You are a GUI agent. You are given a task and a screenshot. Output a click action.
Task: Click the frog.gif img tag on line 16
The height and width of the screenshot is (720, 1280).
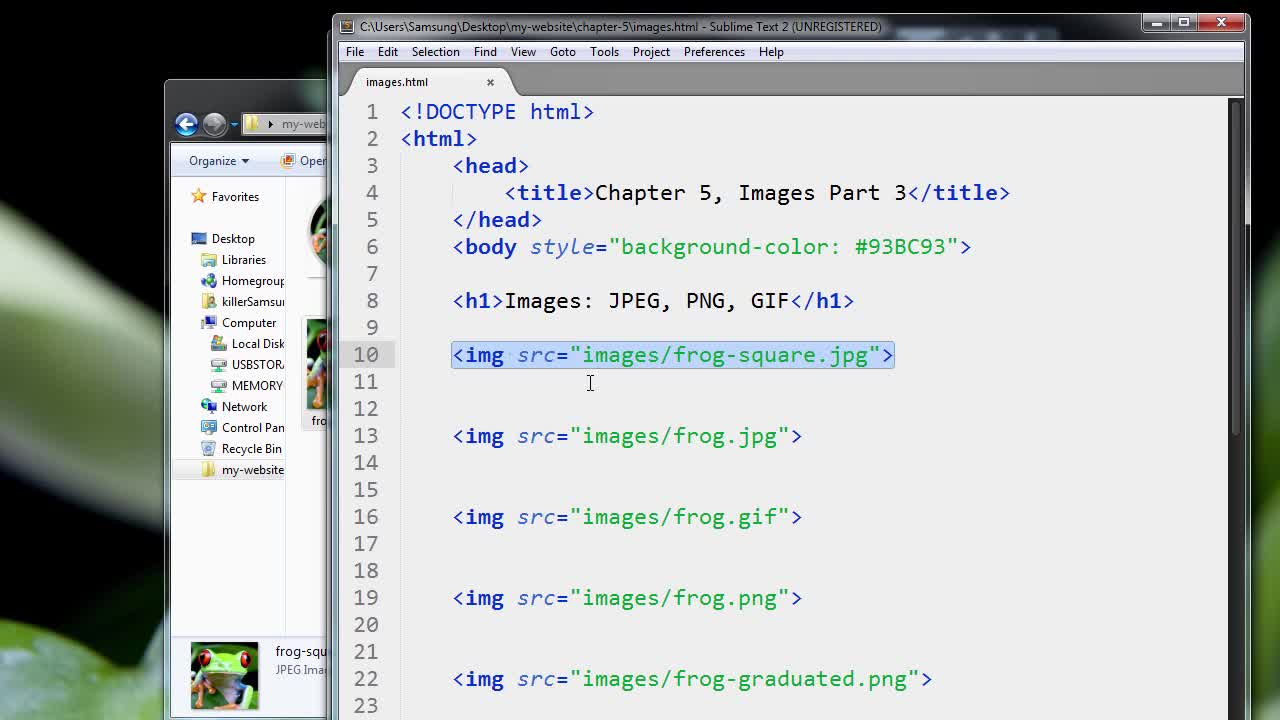pyautogui.click(x=627, y=517)
